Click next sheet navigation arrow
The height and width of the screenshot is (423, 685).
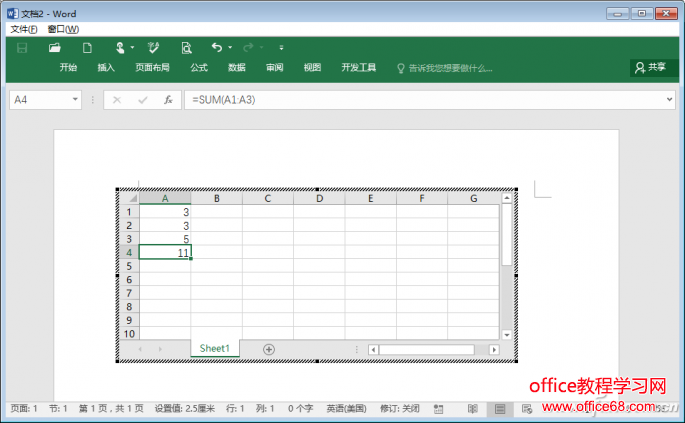pos(160,349)
